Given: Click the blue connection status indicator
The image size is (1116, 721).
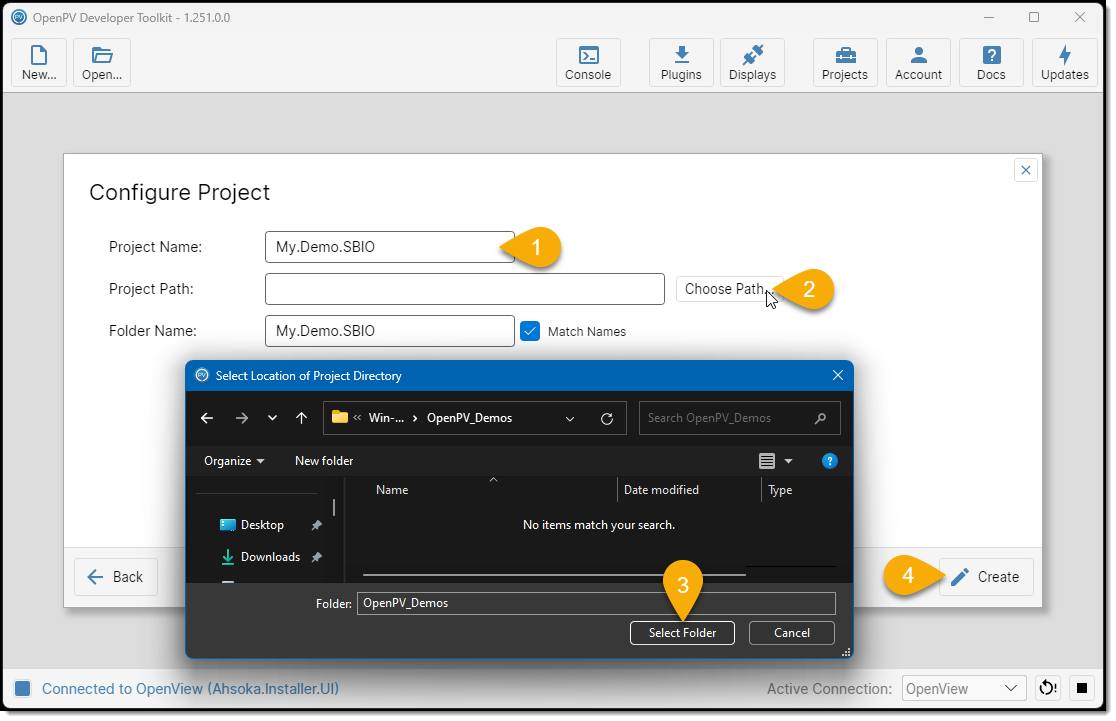Looking at the screenshot, I should 23,688.
